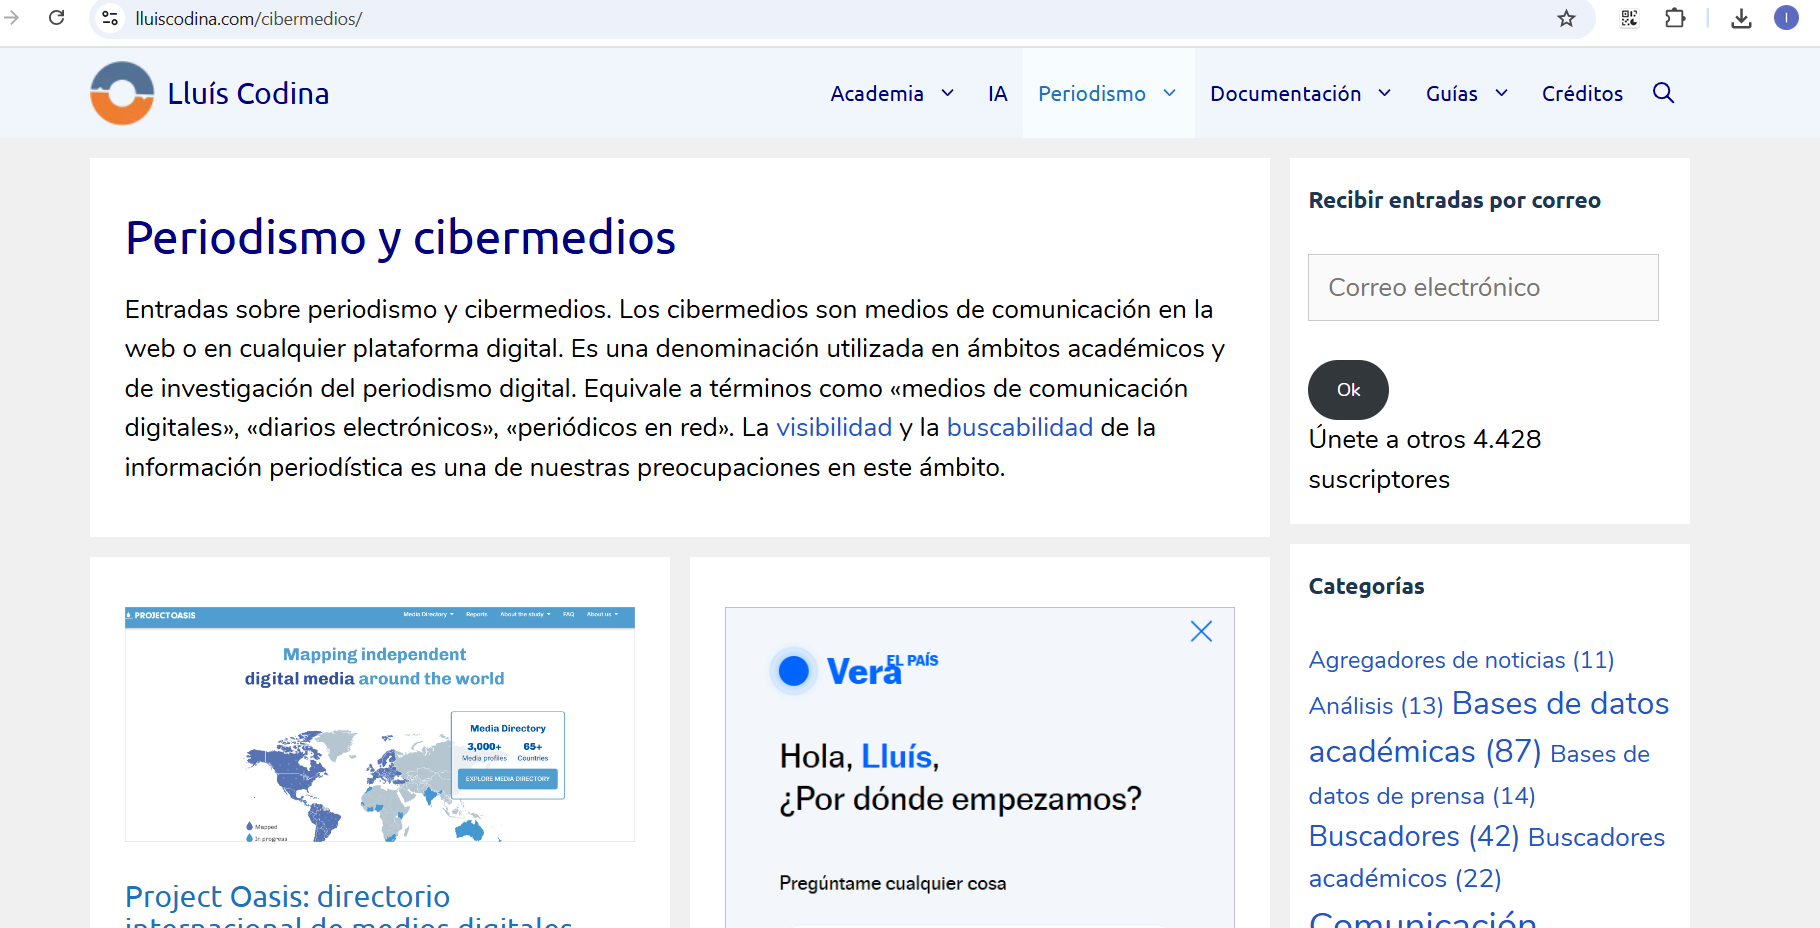Expand the Guías dropdown arrow

tap(1501, 93)
